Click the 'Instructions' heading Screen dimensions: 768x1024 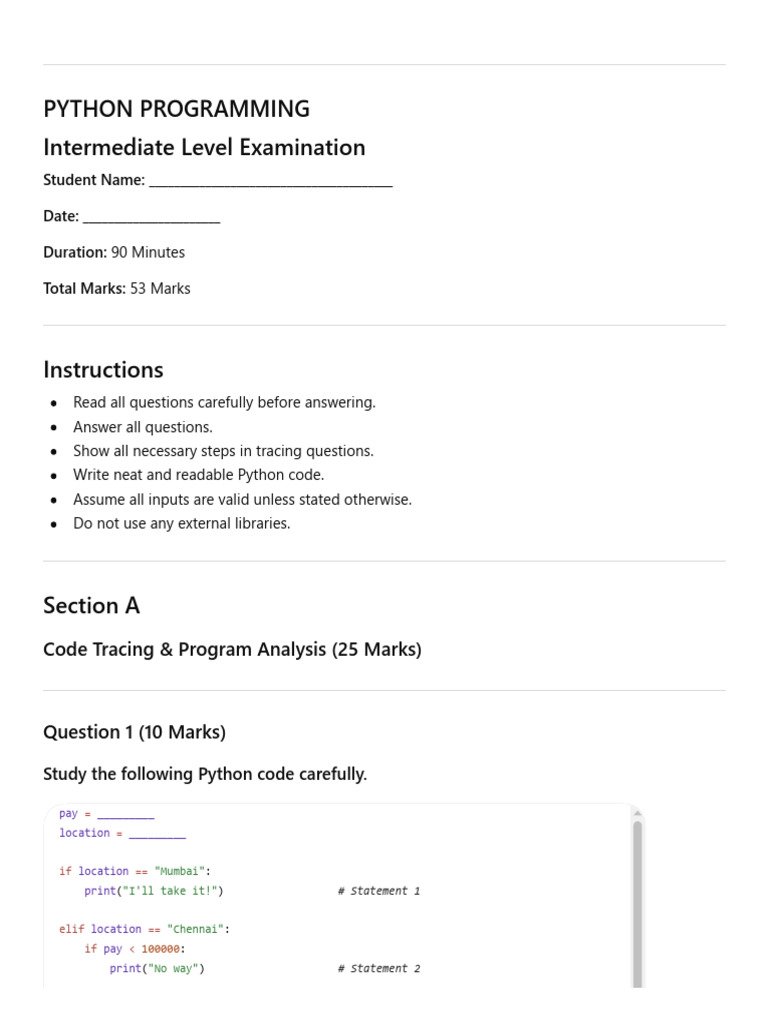pyautogui.click(x=103, y=370)
